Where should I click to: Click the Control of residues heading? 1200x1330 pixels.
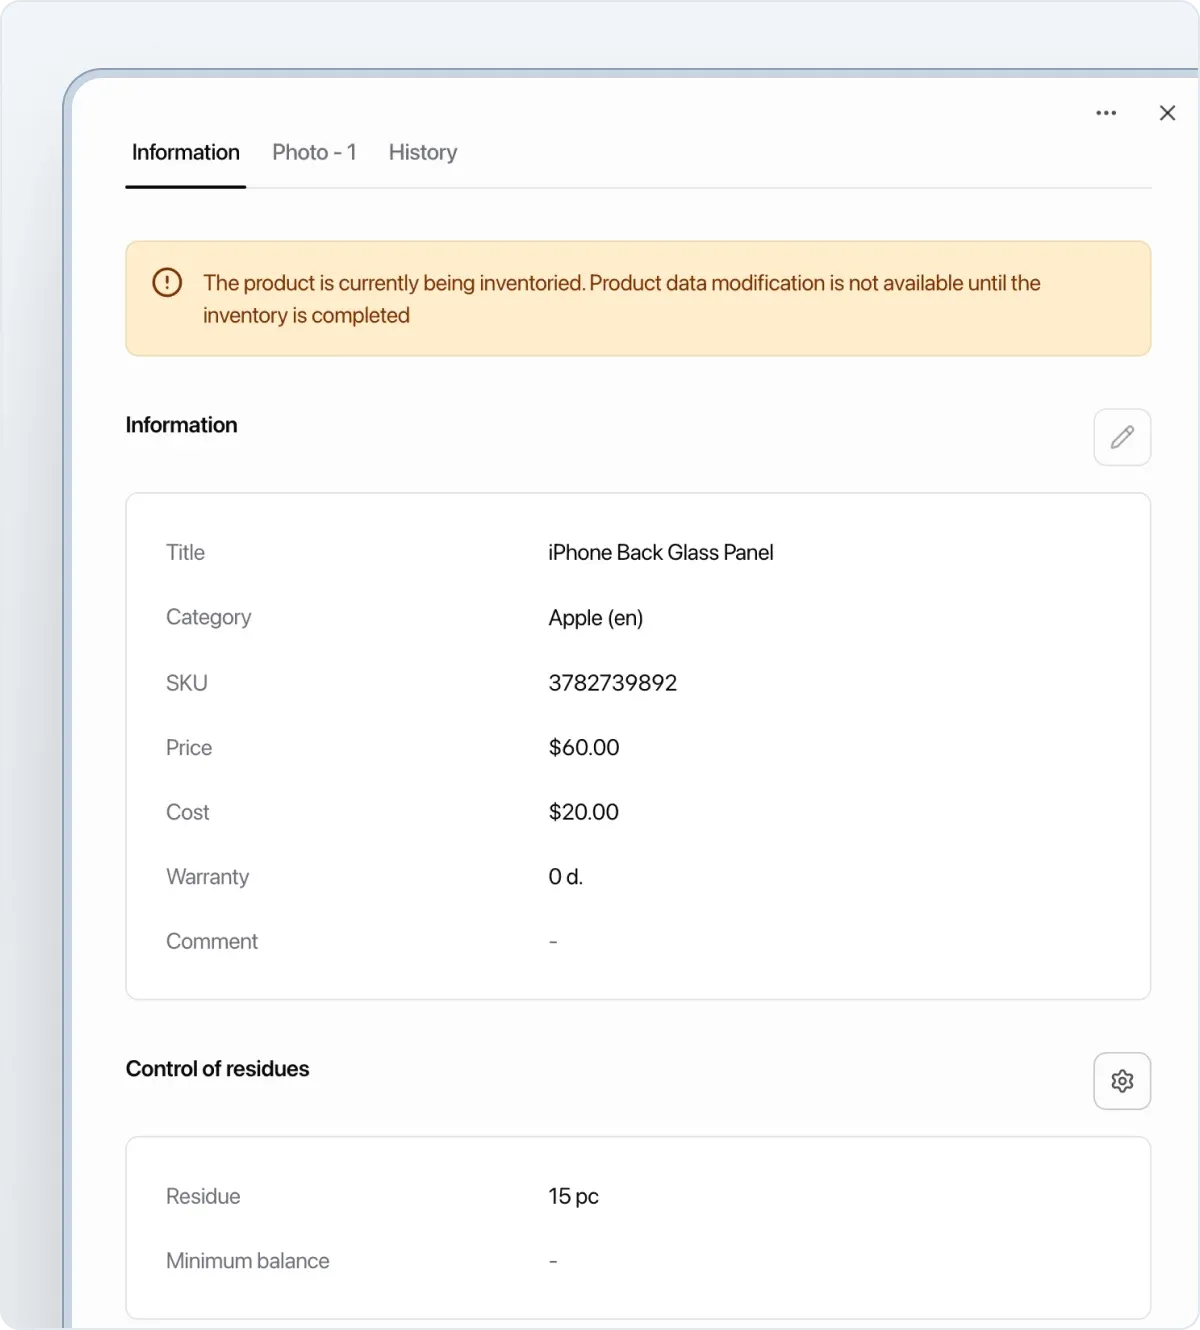pyautogui.click(x=217, y=1069)
